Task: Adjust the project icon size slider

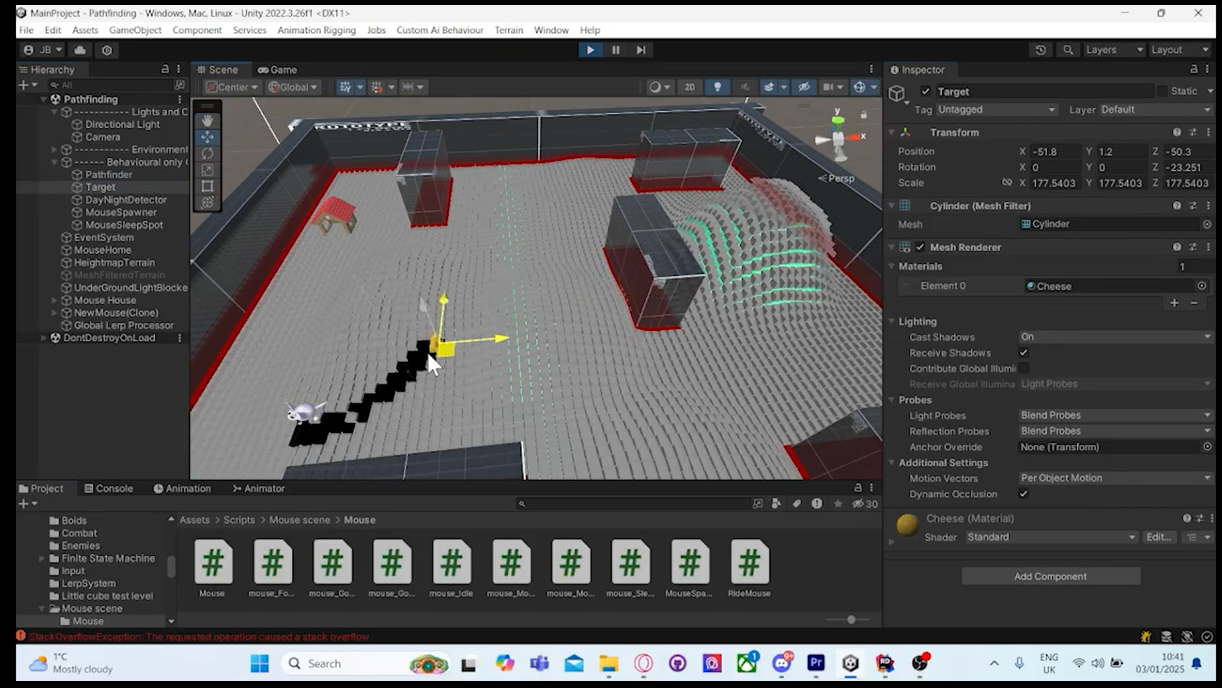Action: (851, 620)
